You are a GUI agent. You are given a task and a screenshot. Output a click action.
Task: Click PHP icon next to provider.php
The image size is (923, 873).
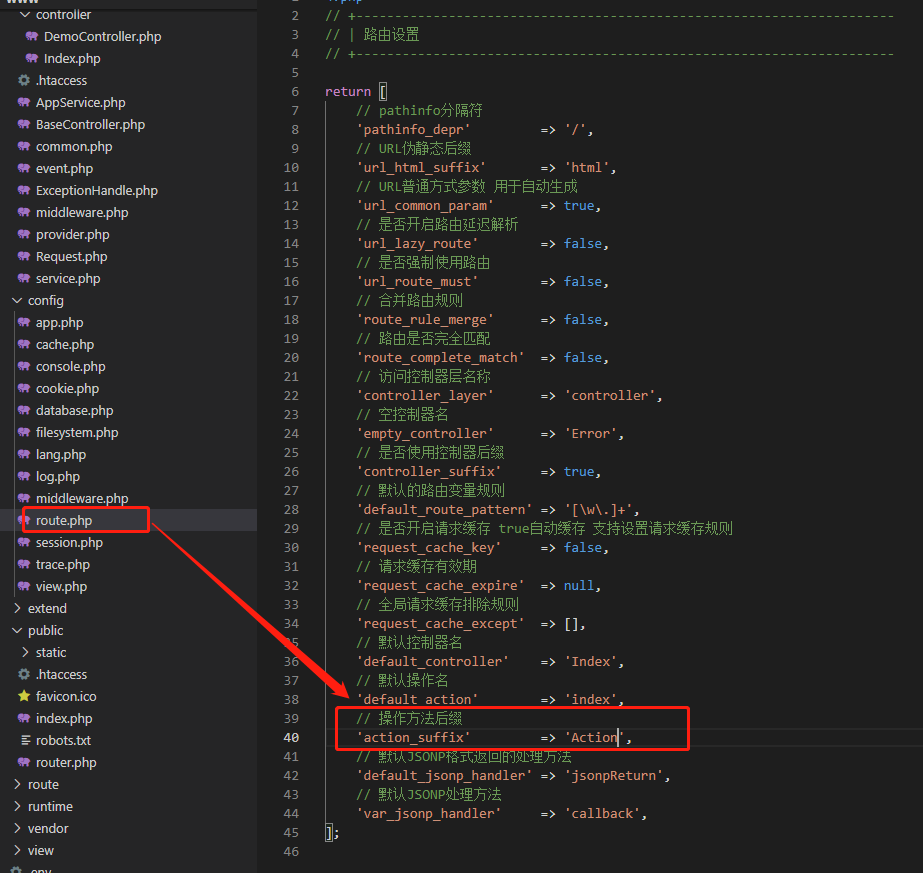(x=24, y=234)
